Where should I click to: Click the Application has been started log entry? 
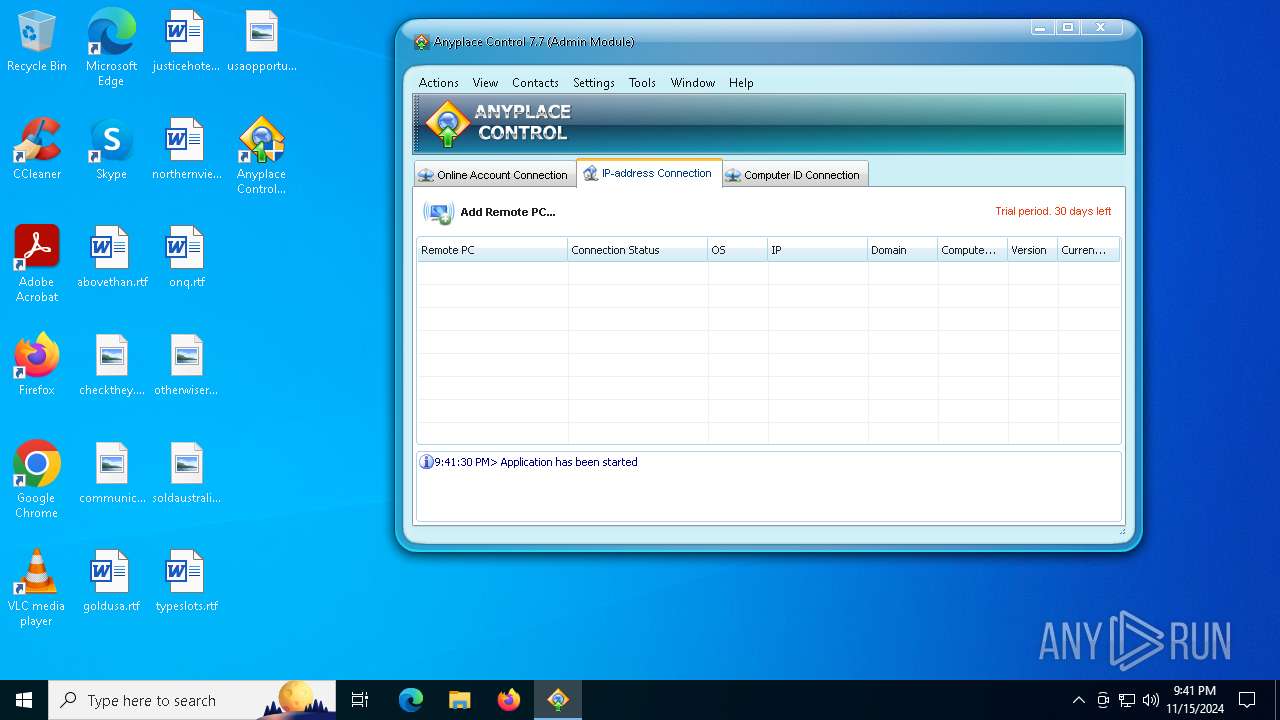[535, 462]
